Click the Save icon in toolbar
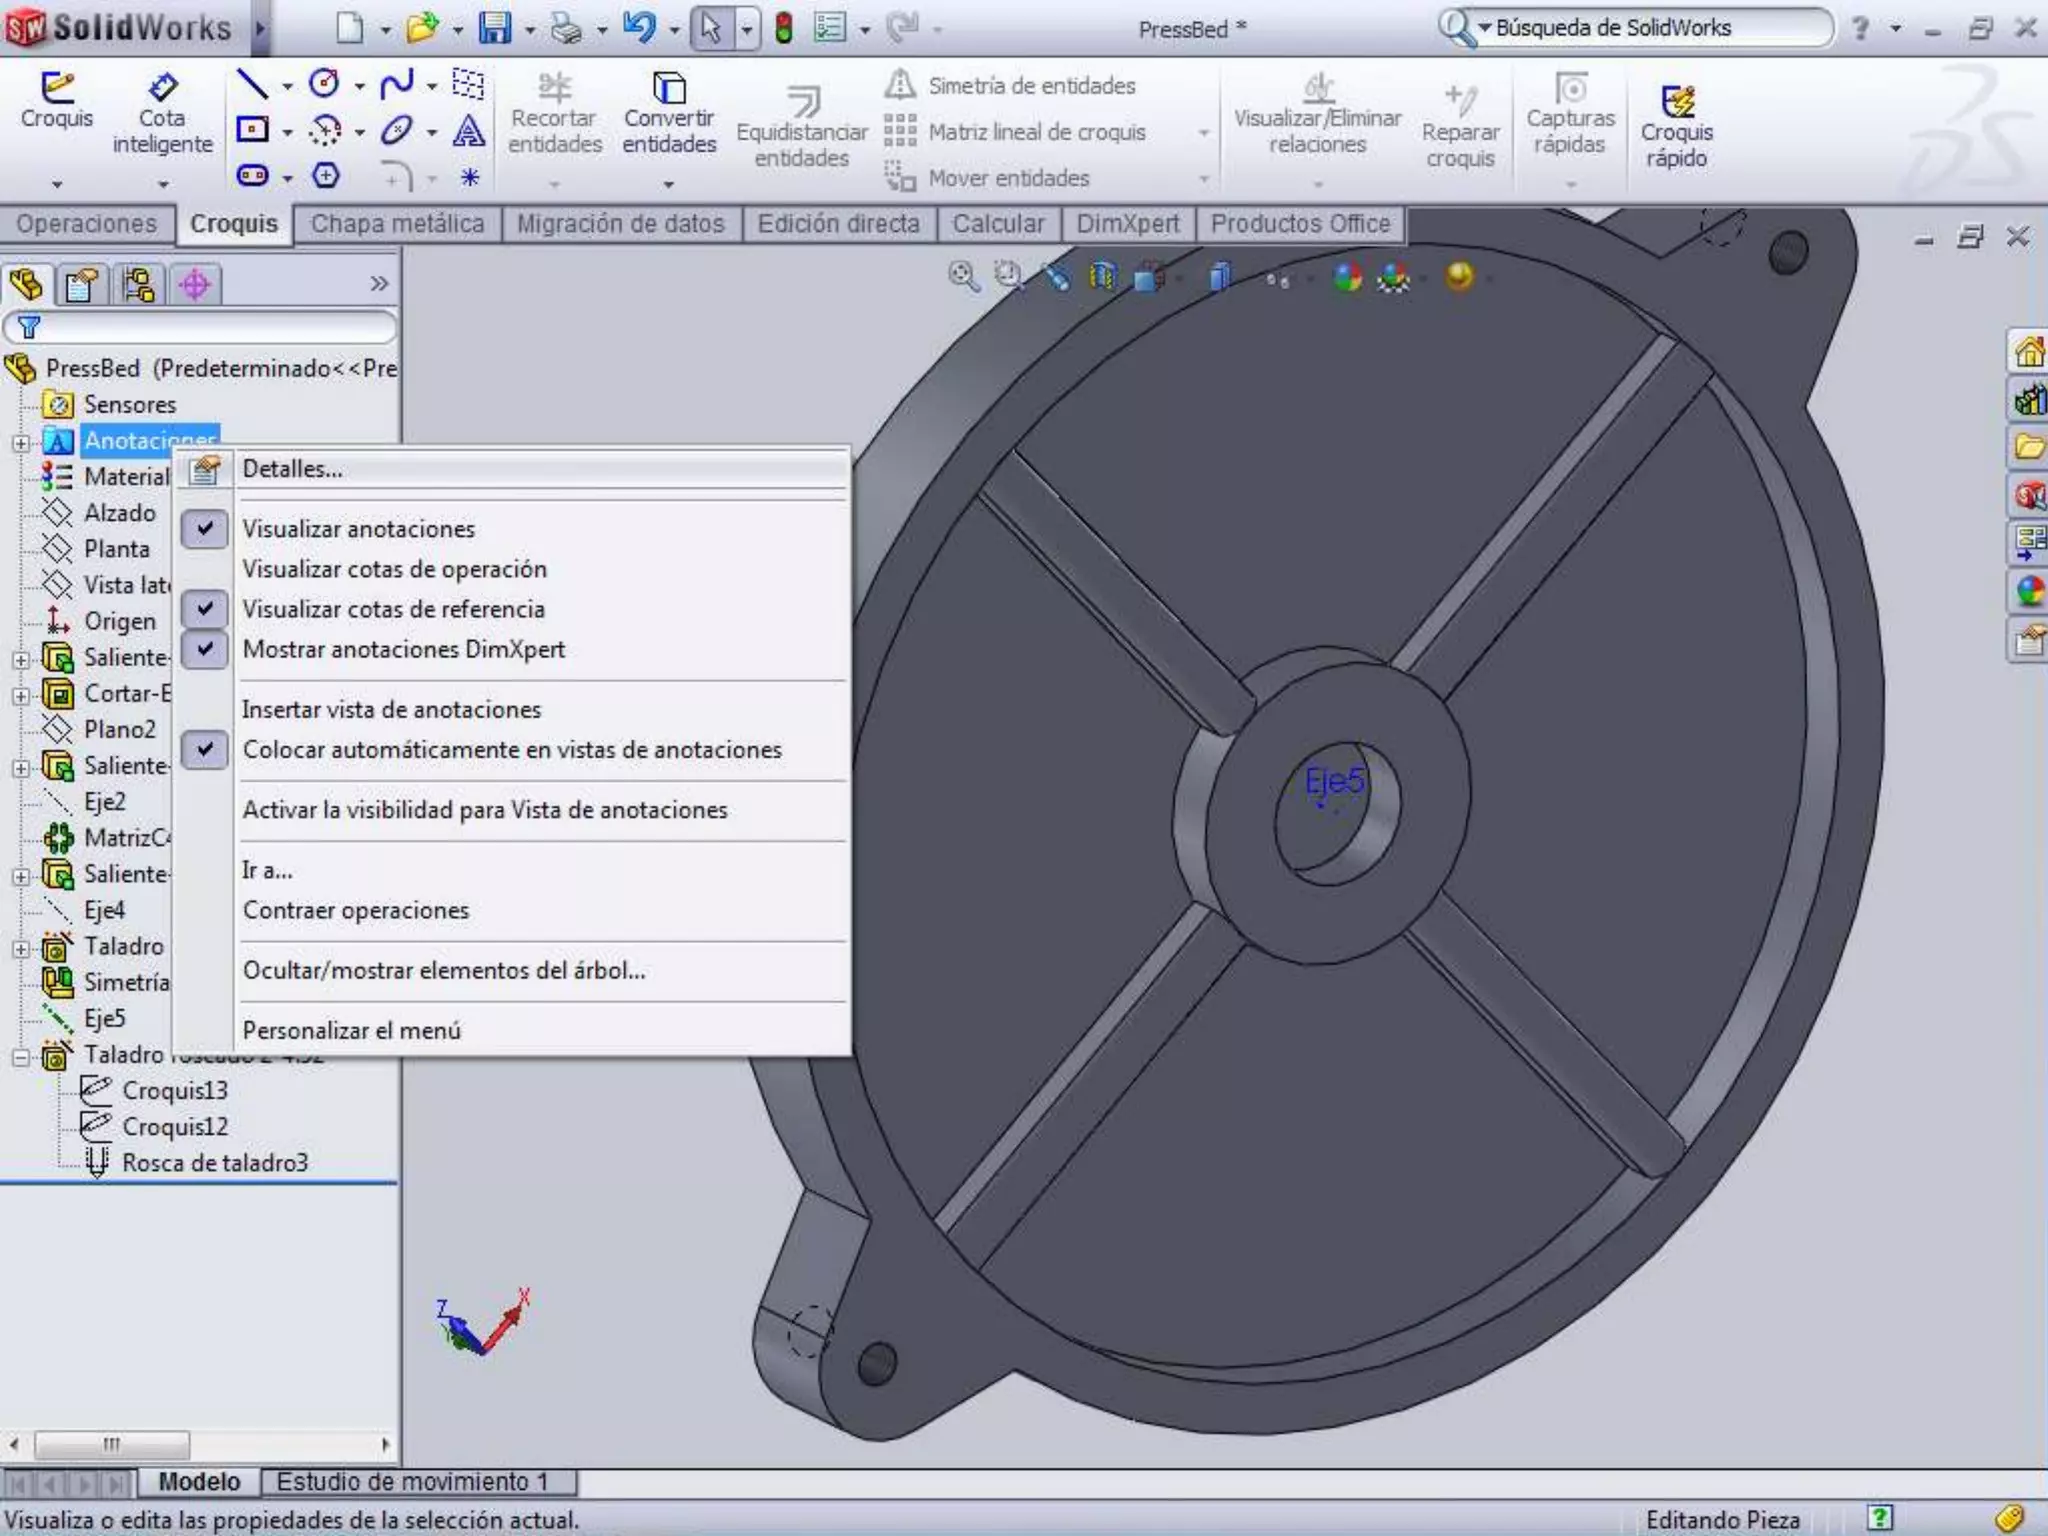 tap(494, 28)
